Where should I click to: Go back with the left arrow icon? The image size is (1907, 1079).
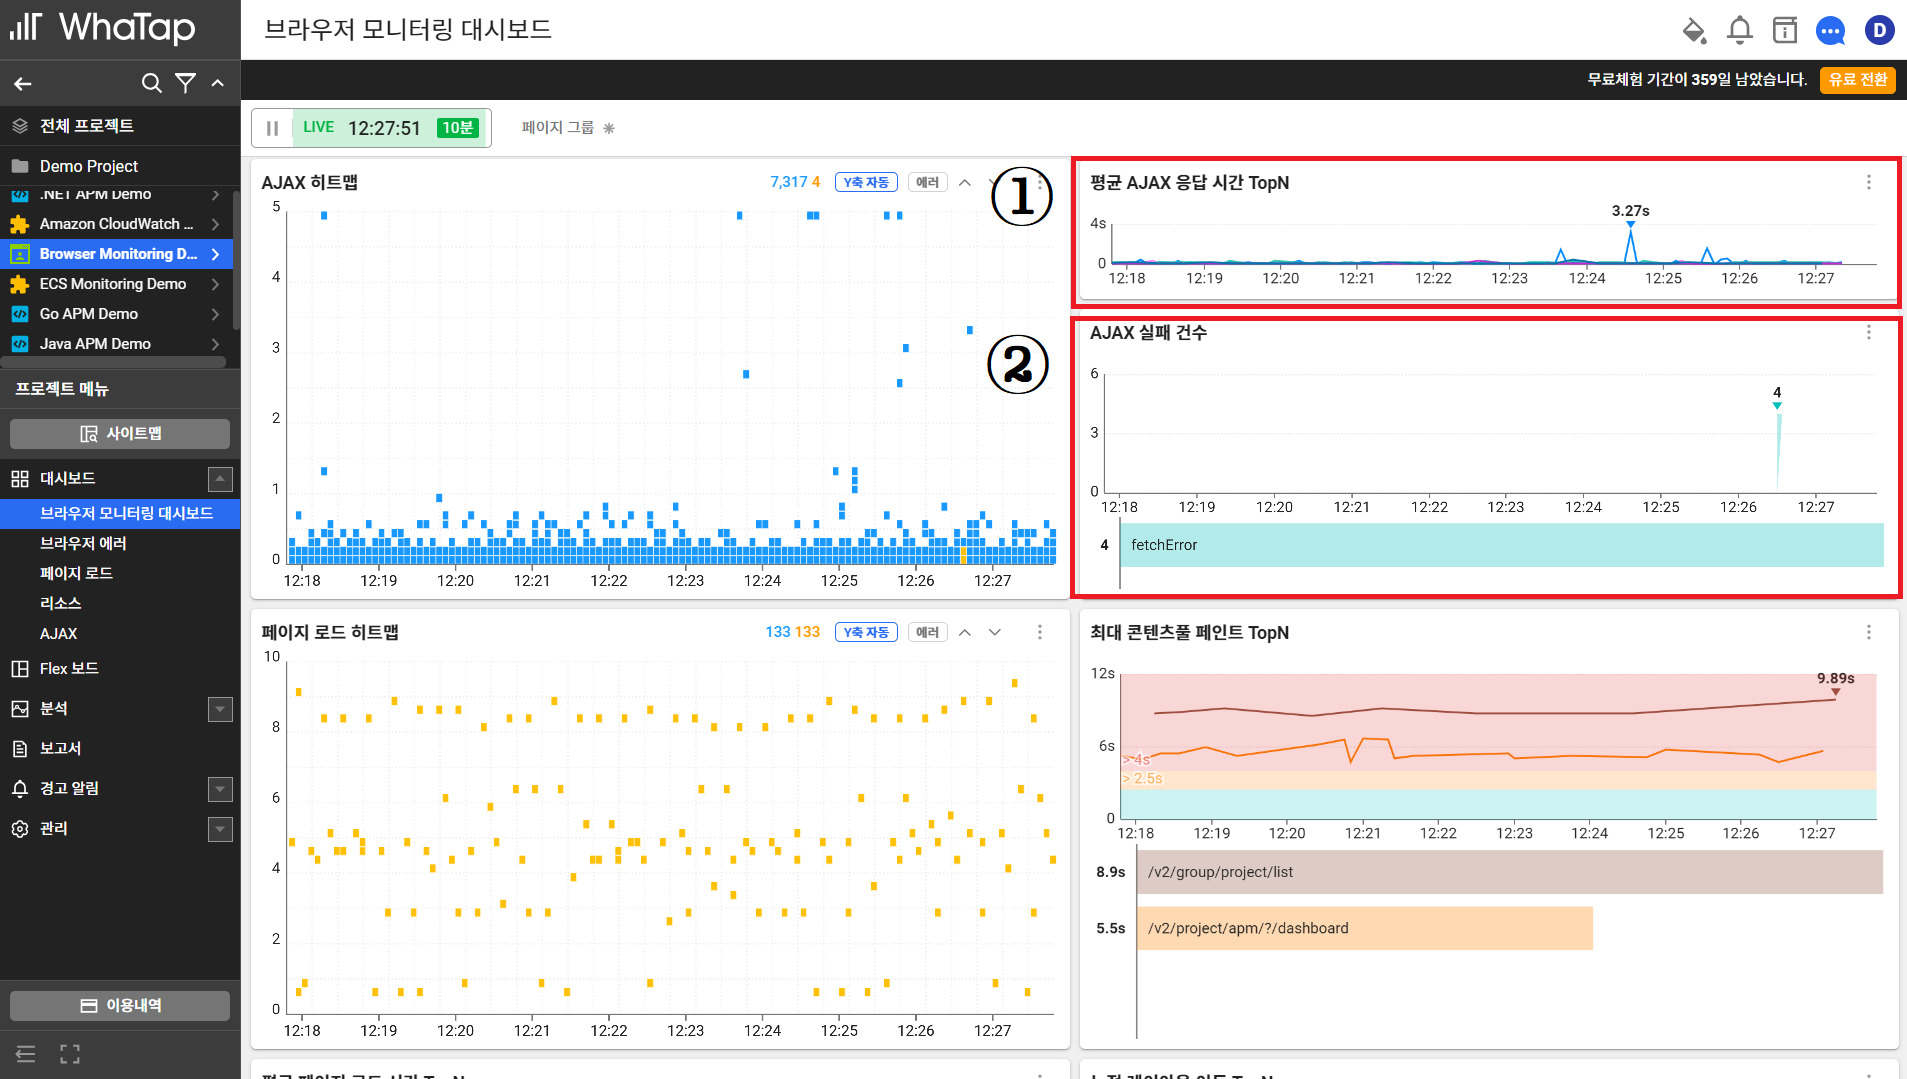(23, 84)
